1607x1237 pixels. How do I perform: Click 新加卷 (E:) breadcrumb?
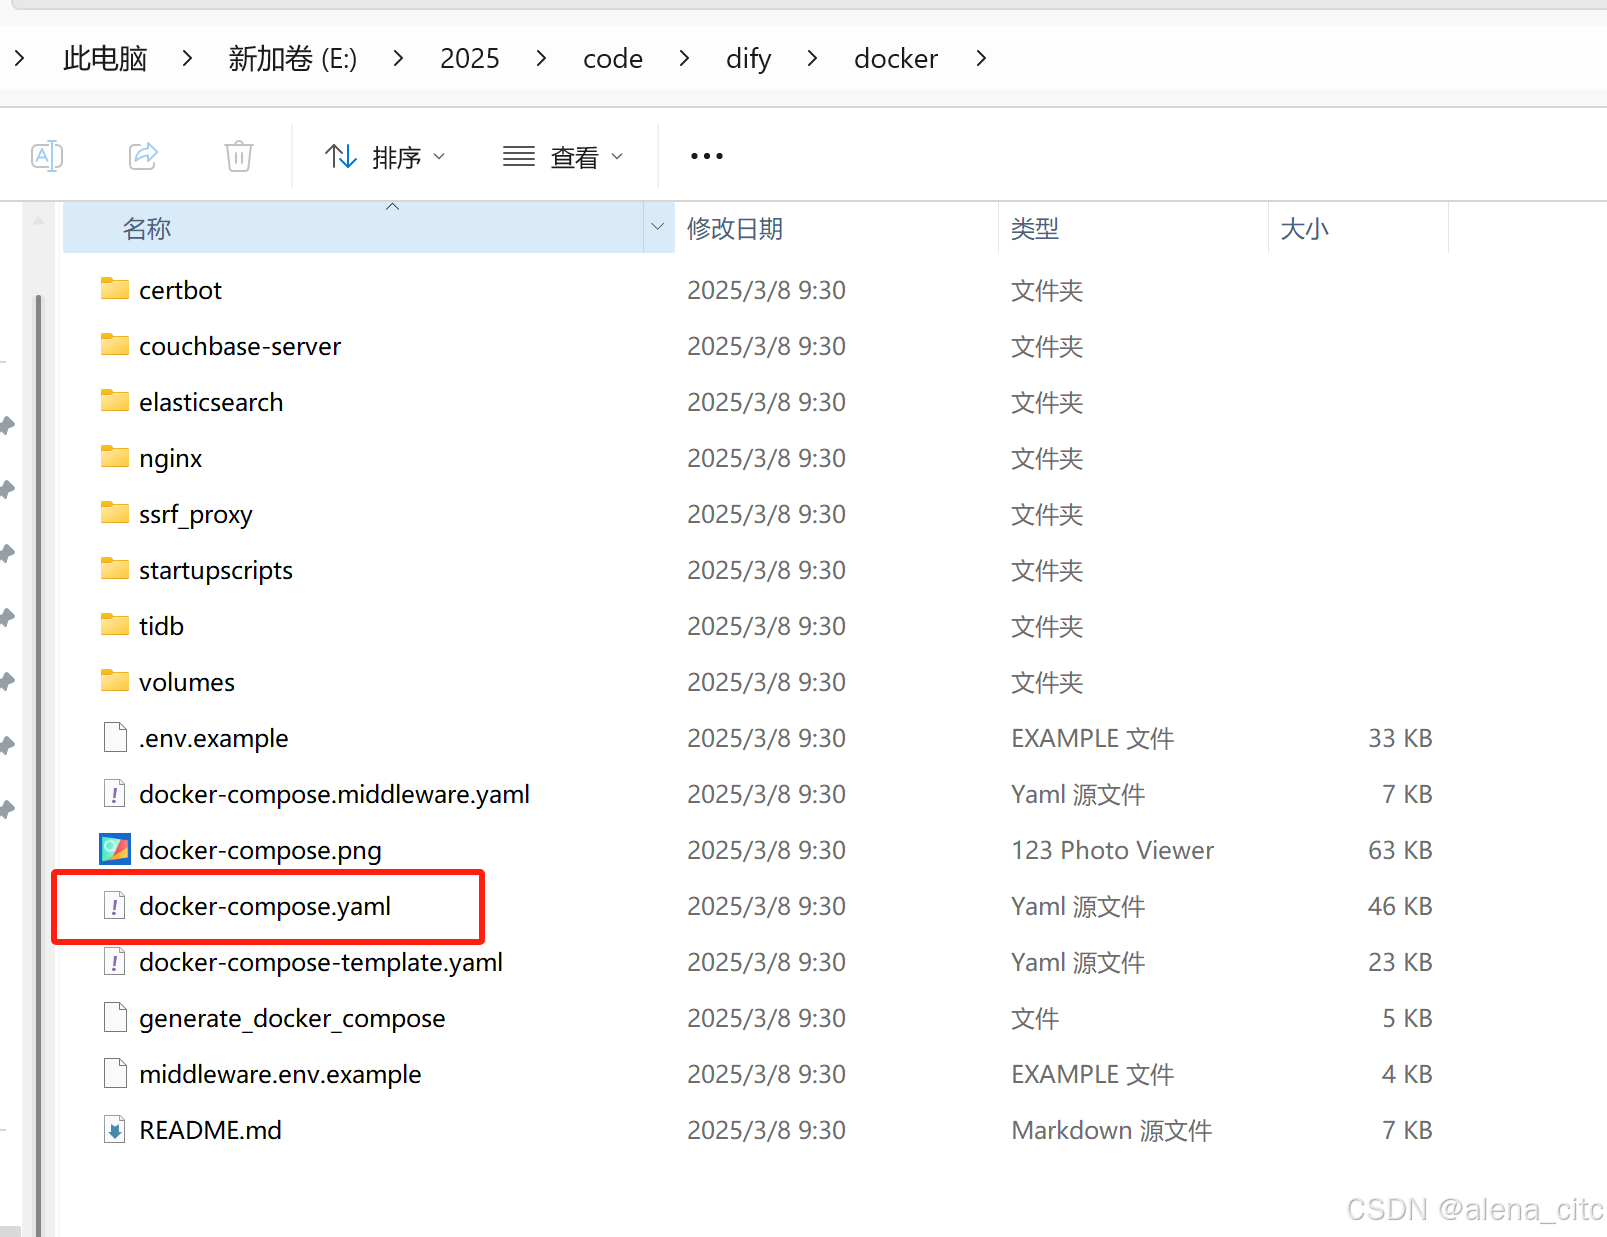click(292, 59)
